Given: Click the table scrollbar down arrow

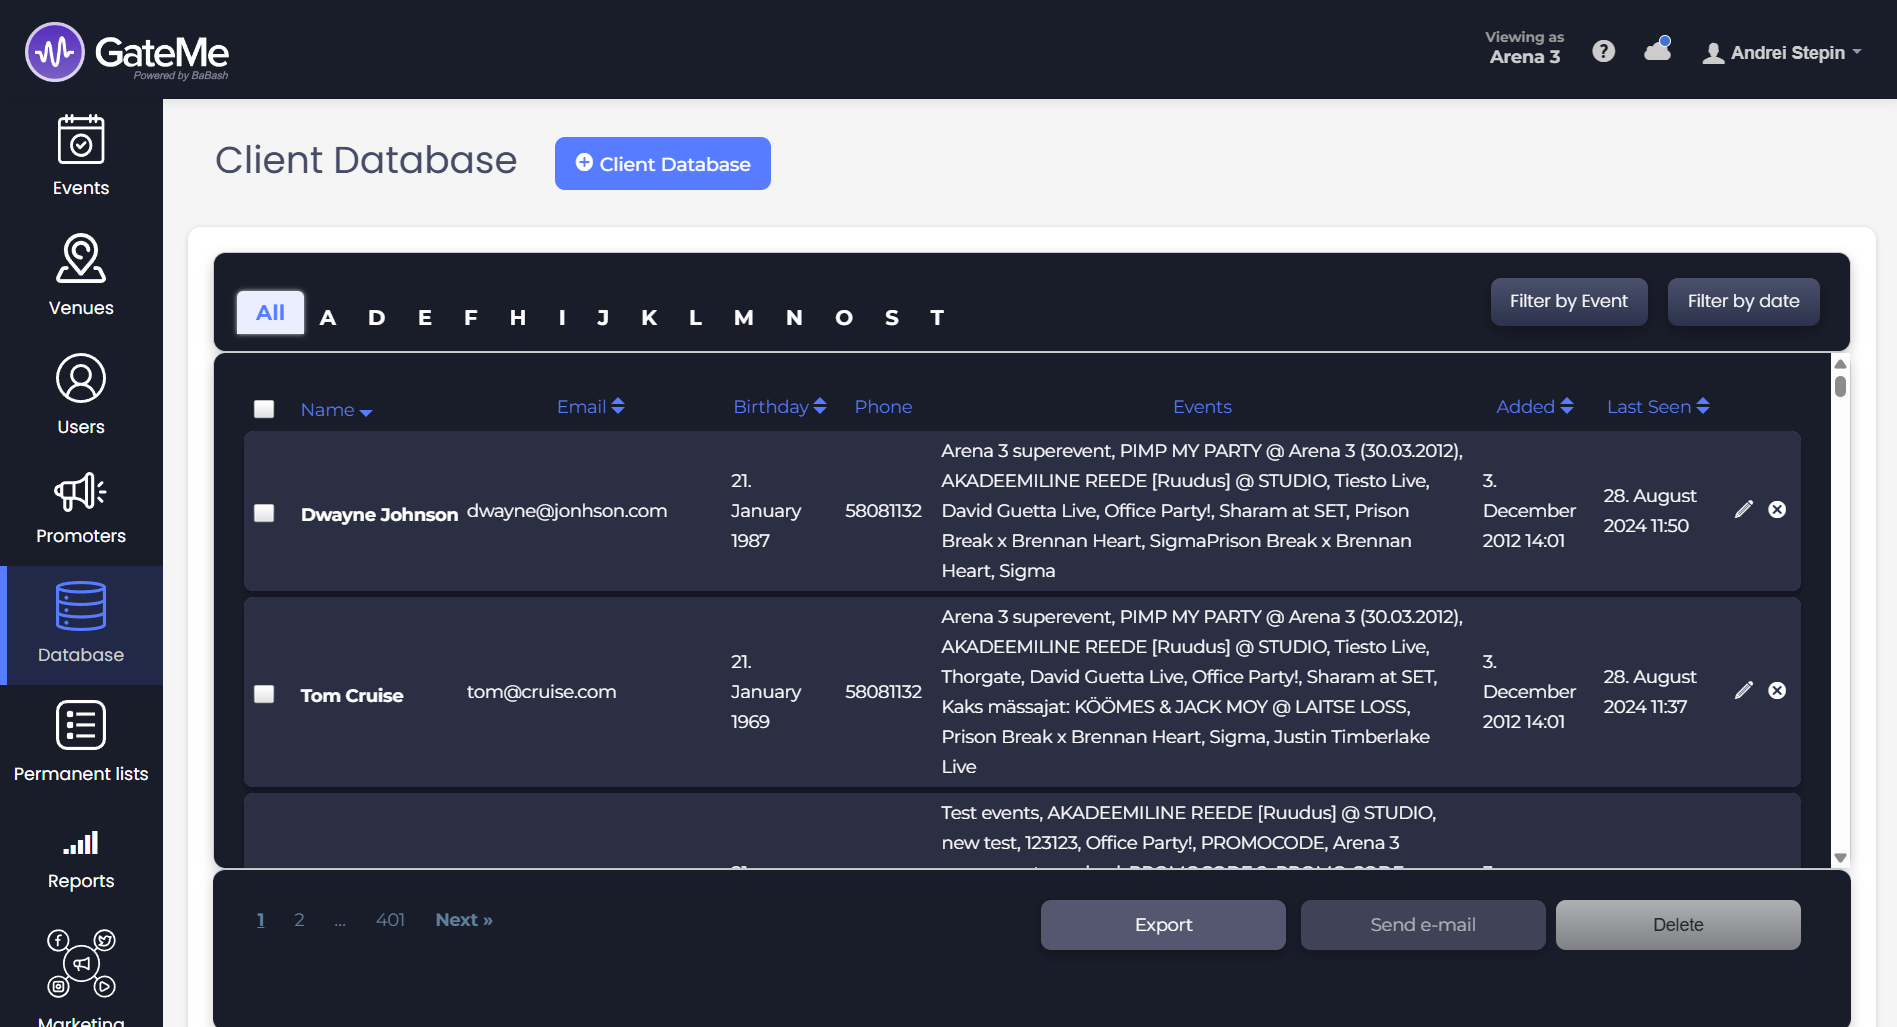Looking at the screenshot, I should click(x=1840, y=858).
